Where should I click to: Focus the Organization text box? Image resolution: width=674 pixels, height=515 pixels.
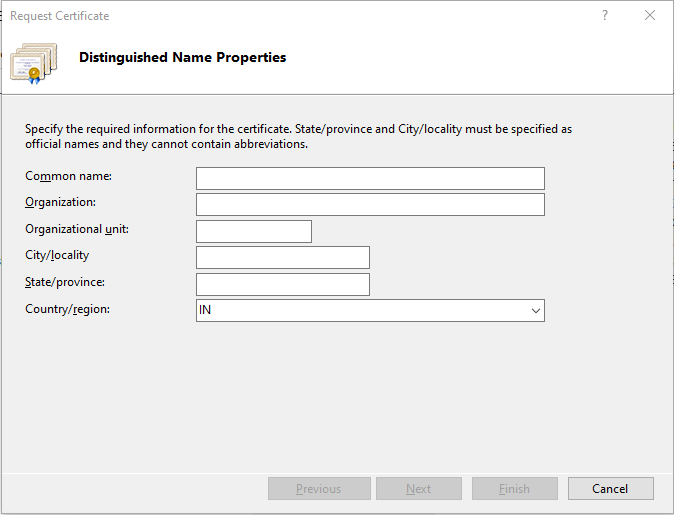370,205
